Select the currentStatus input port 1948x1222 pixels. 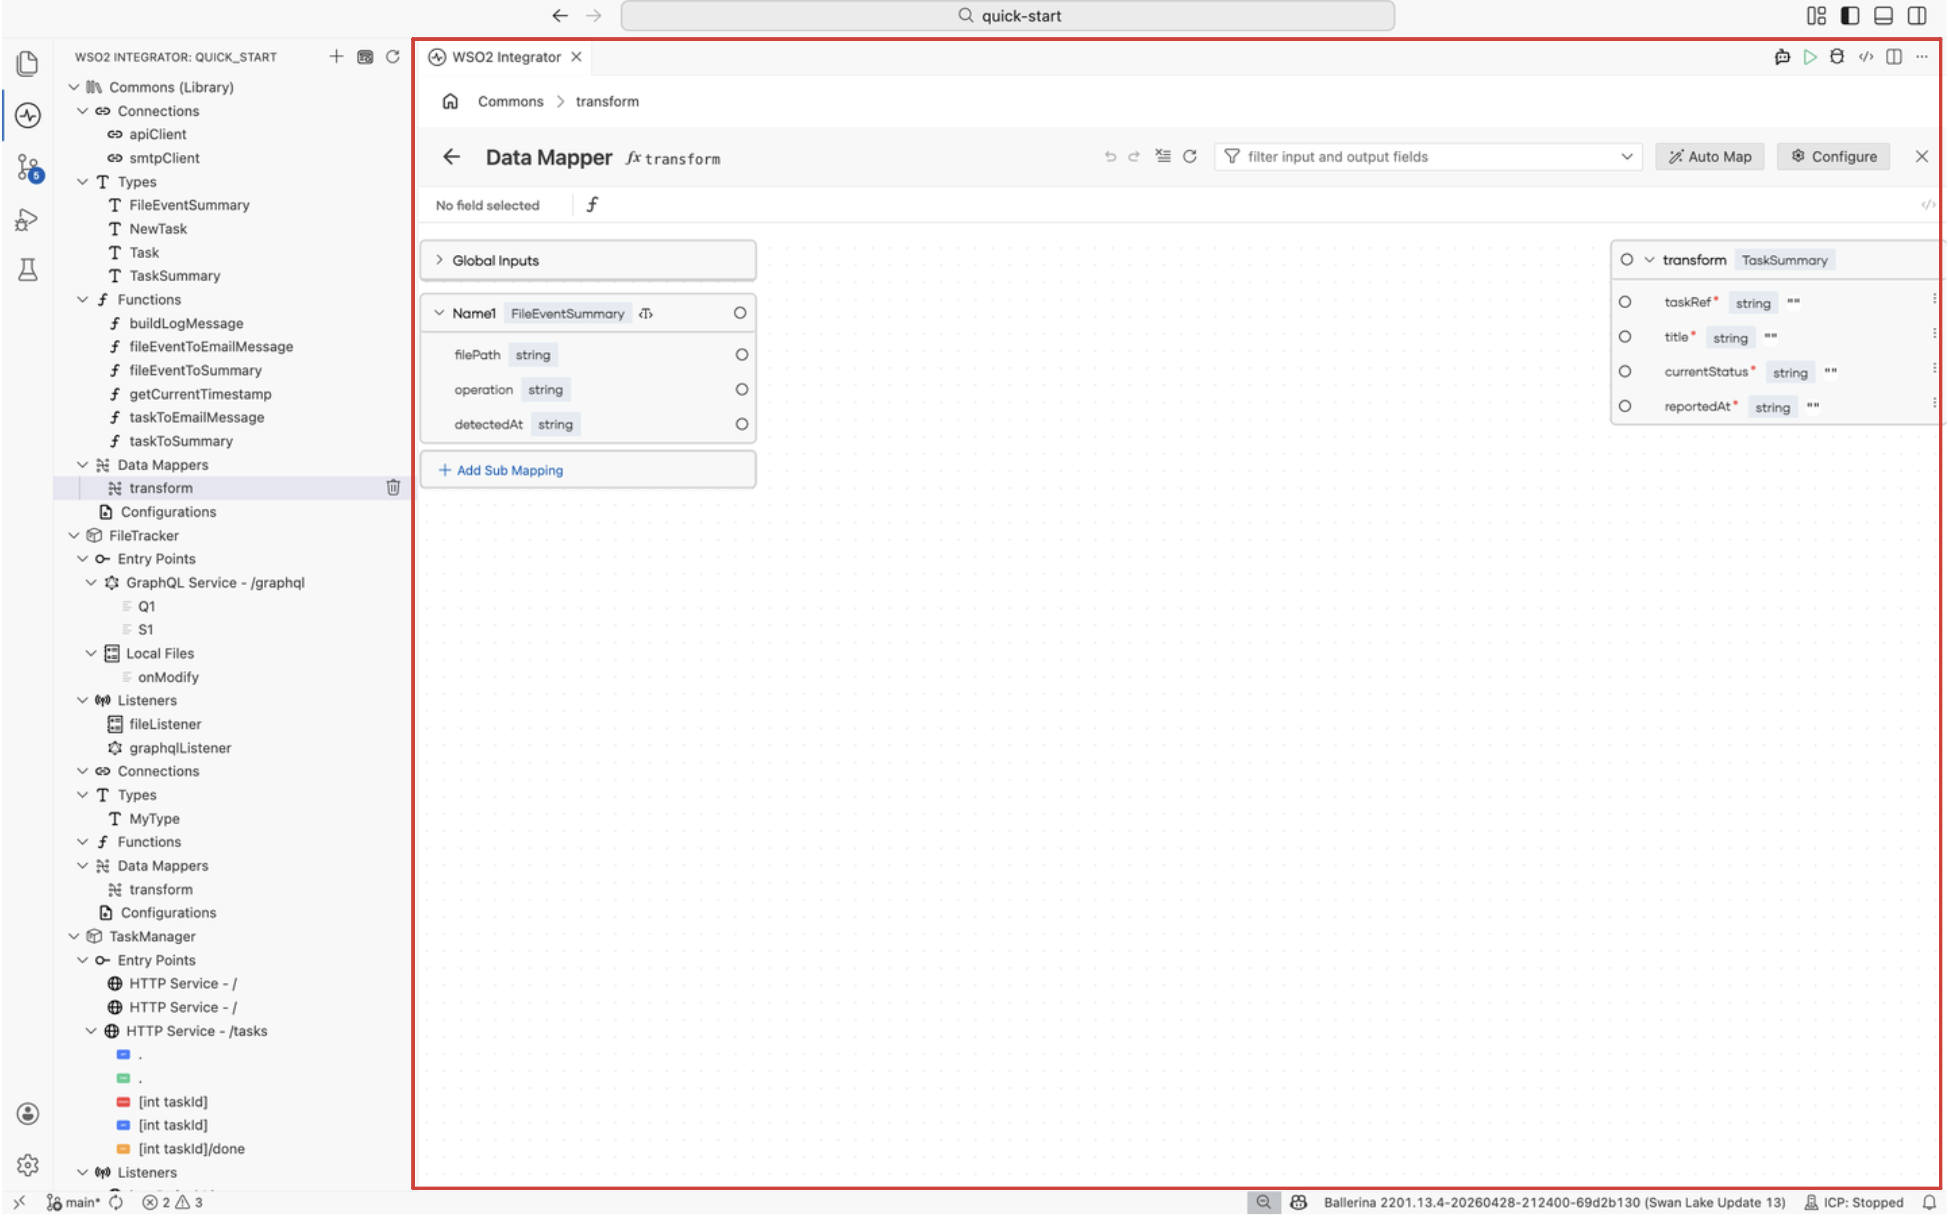click(x=1625, y=371)
